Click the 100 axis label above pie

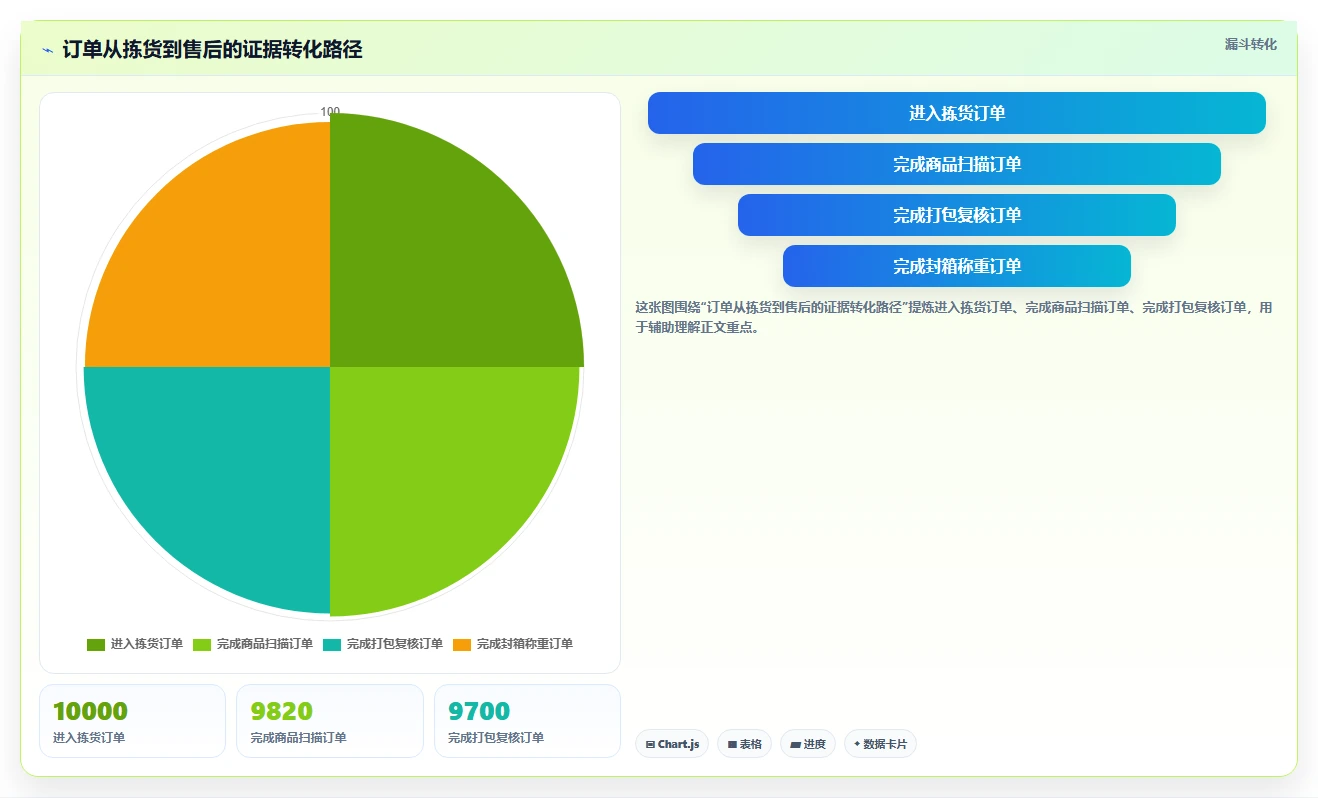(330, 111)
